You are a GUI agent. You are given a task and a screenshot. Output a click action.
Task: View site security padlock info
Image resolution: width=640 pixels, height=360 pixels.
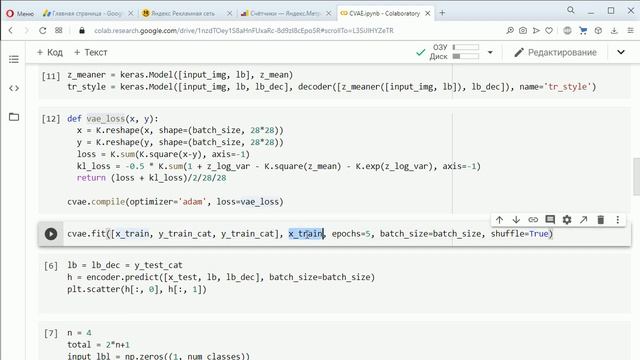point(82,31)
